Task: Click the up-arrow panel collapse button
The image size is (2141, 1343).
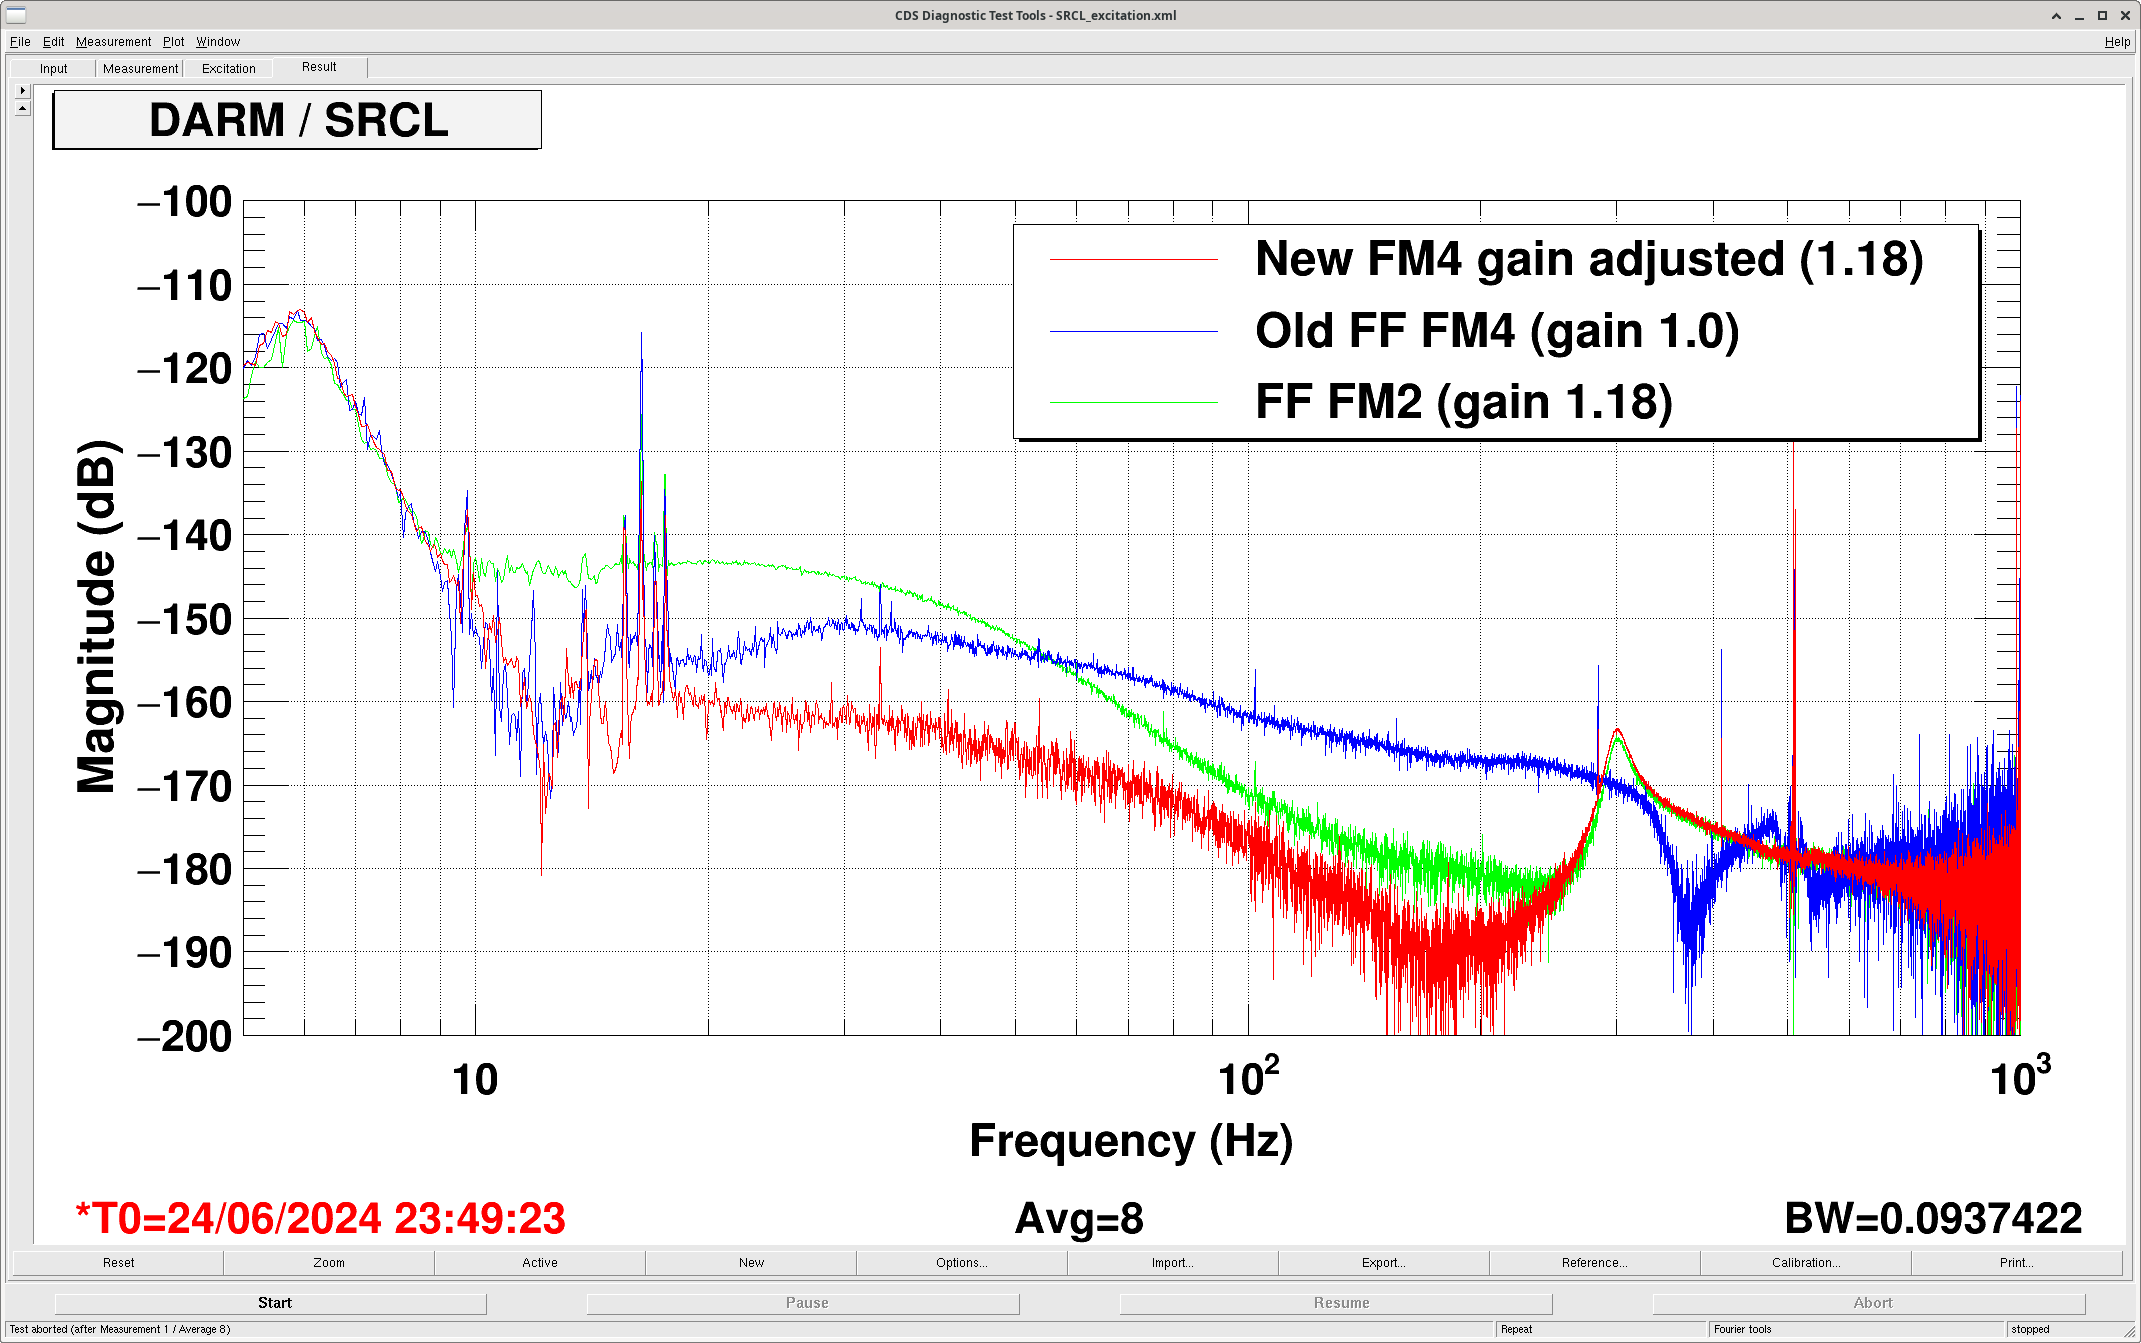Action: [x=23, y=108]
